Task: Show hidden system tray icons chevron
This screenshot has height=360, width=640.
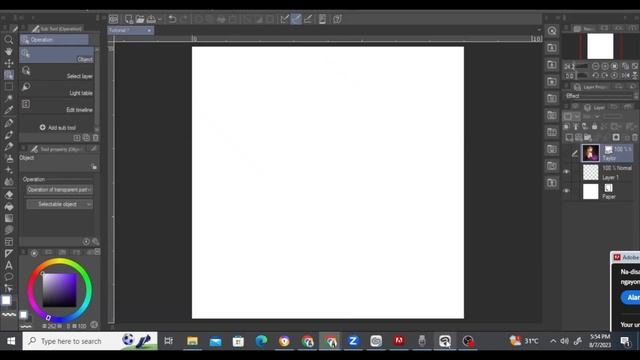Action: click(553, 341)
